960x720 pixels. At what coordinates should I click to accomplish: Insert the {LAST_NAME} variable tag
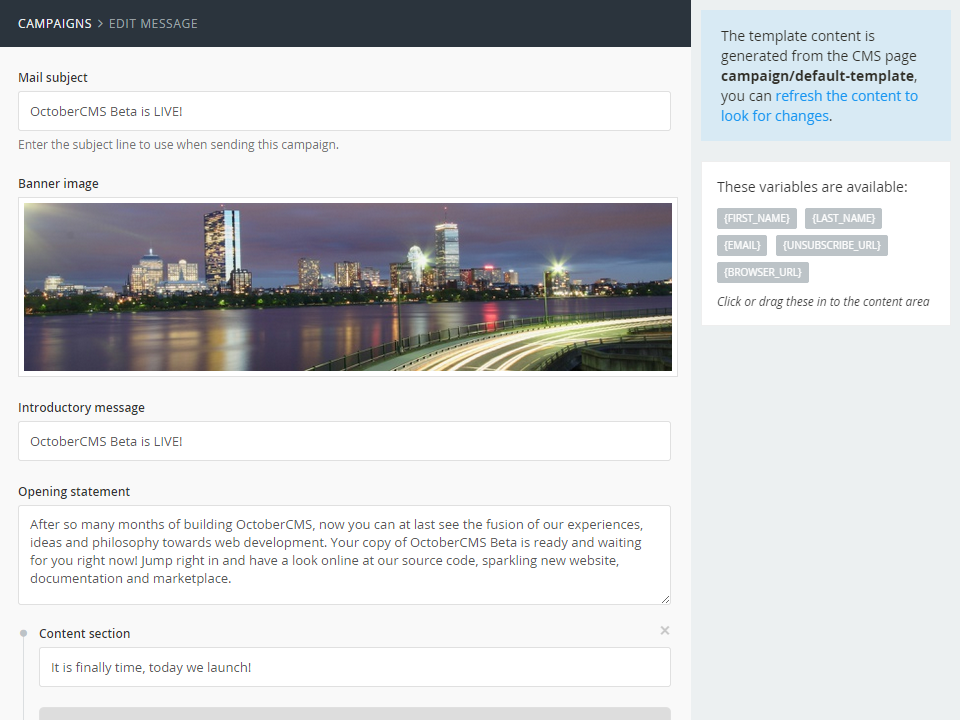(843, 219)
